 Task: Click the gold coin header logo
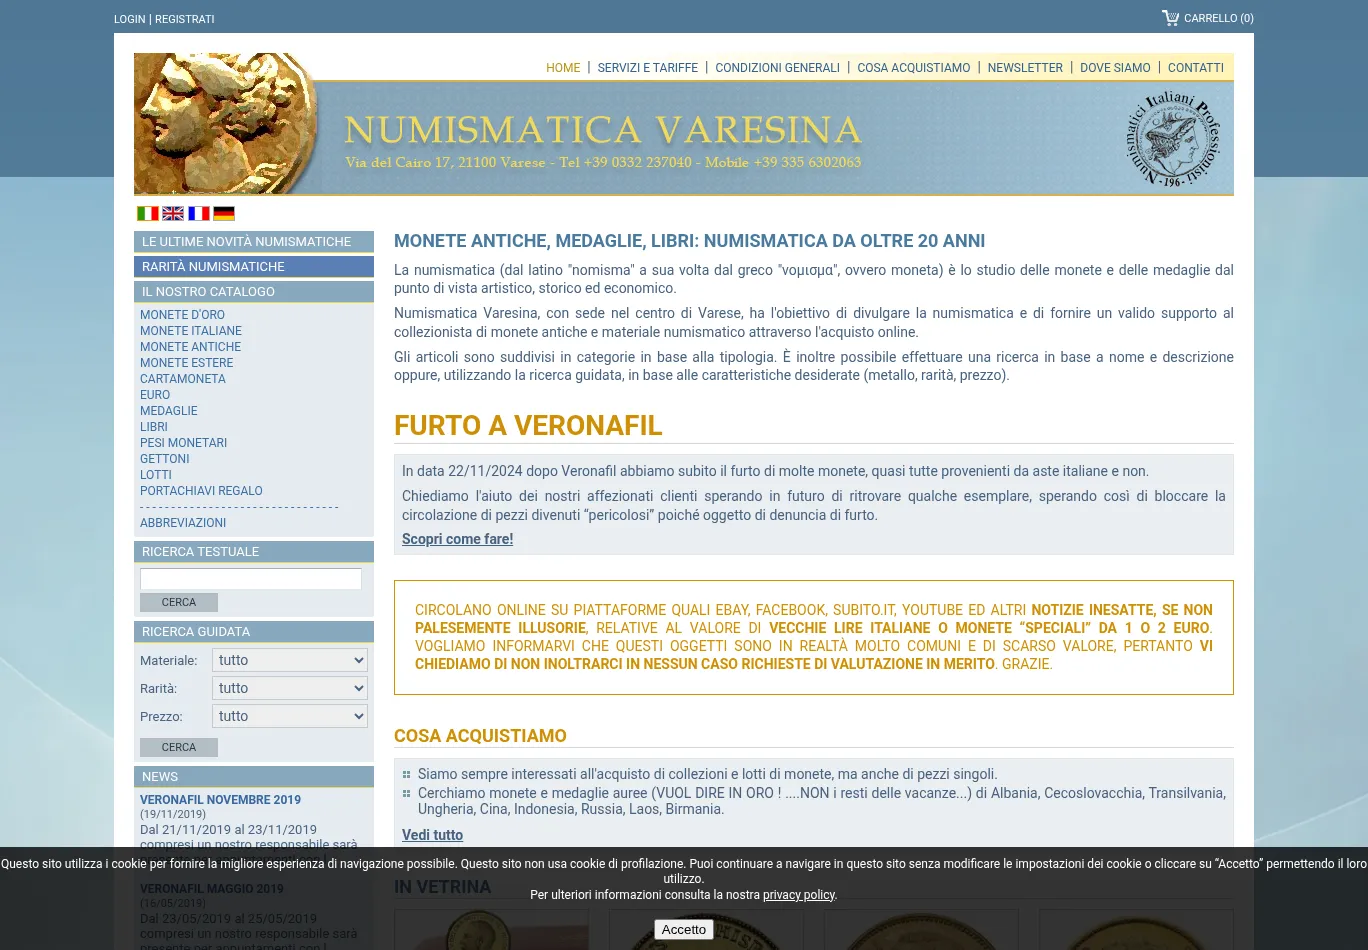coord(226,123)
